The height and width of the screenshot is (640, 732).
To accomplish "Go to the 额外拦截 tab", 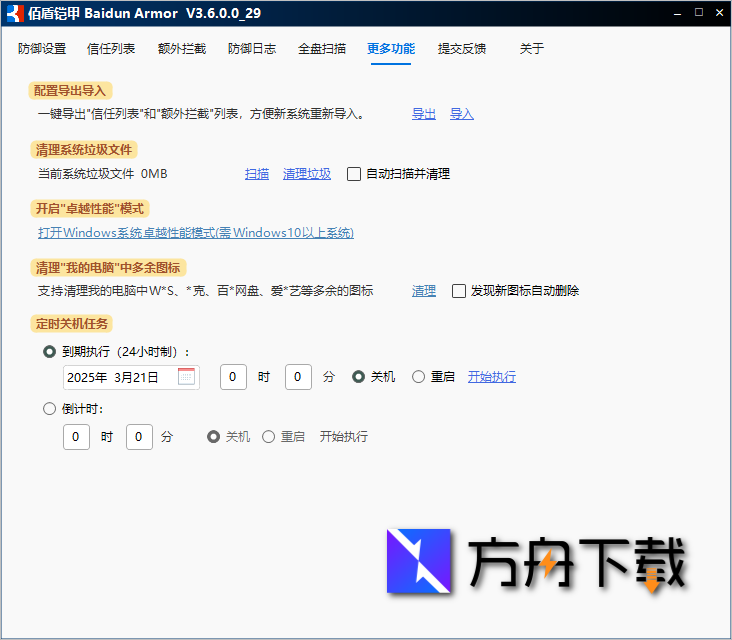I will pos(182,49).
